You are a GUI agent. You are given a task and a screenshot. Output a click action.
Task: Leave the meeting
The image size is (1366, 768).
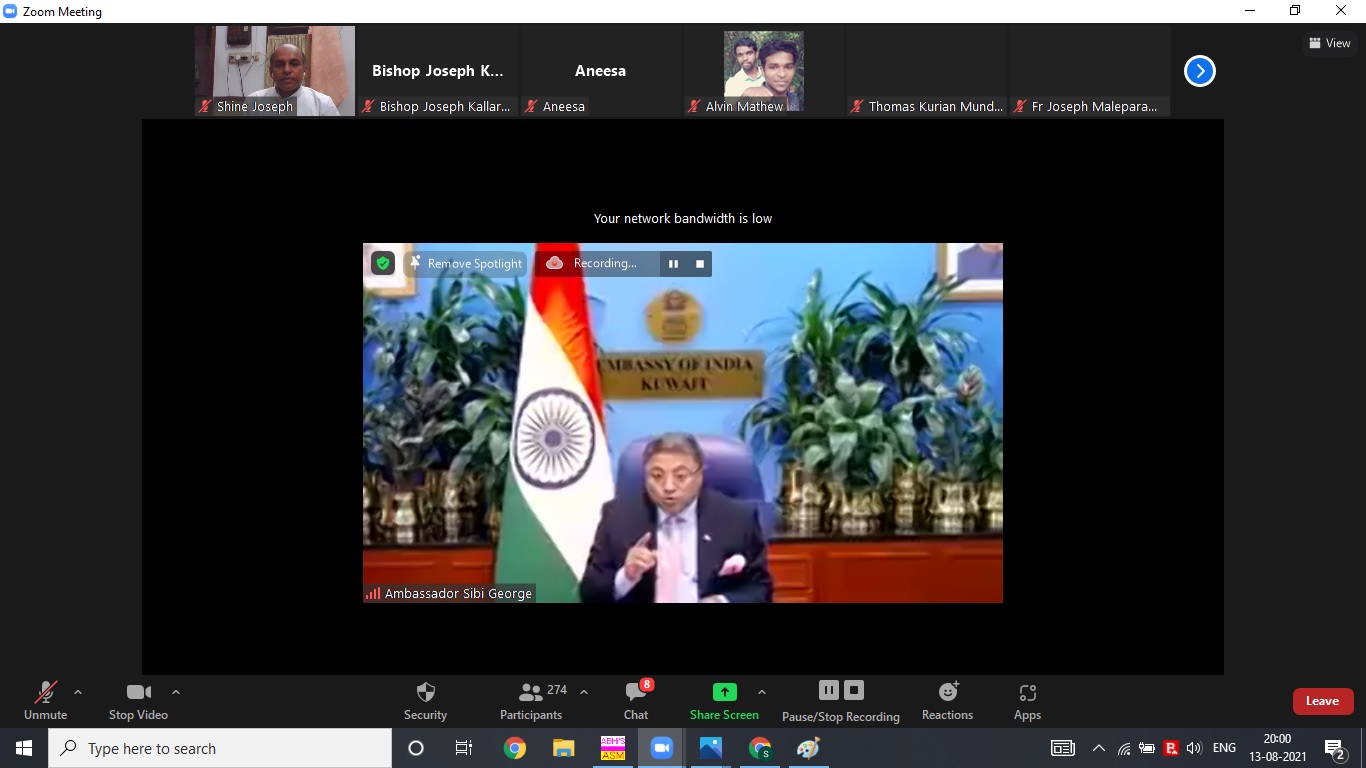click(1322, 701)
